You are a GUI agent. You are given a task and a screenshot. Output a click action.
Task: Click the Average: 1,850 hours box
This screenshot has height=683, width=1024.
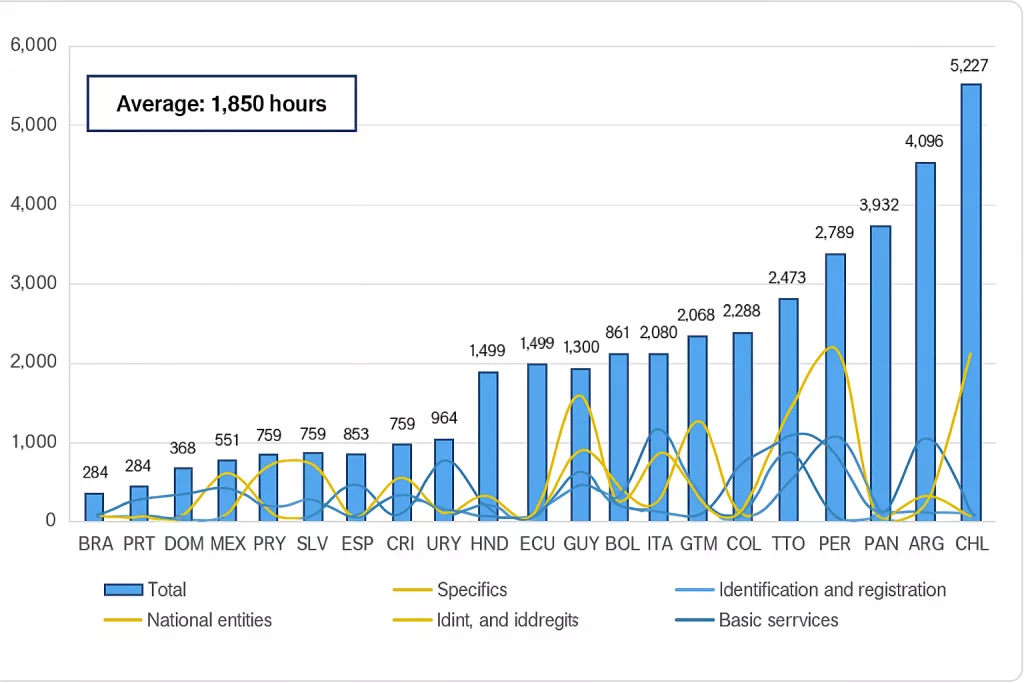[x=221, y=104]
